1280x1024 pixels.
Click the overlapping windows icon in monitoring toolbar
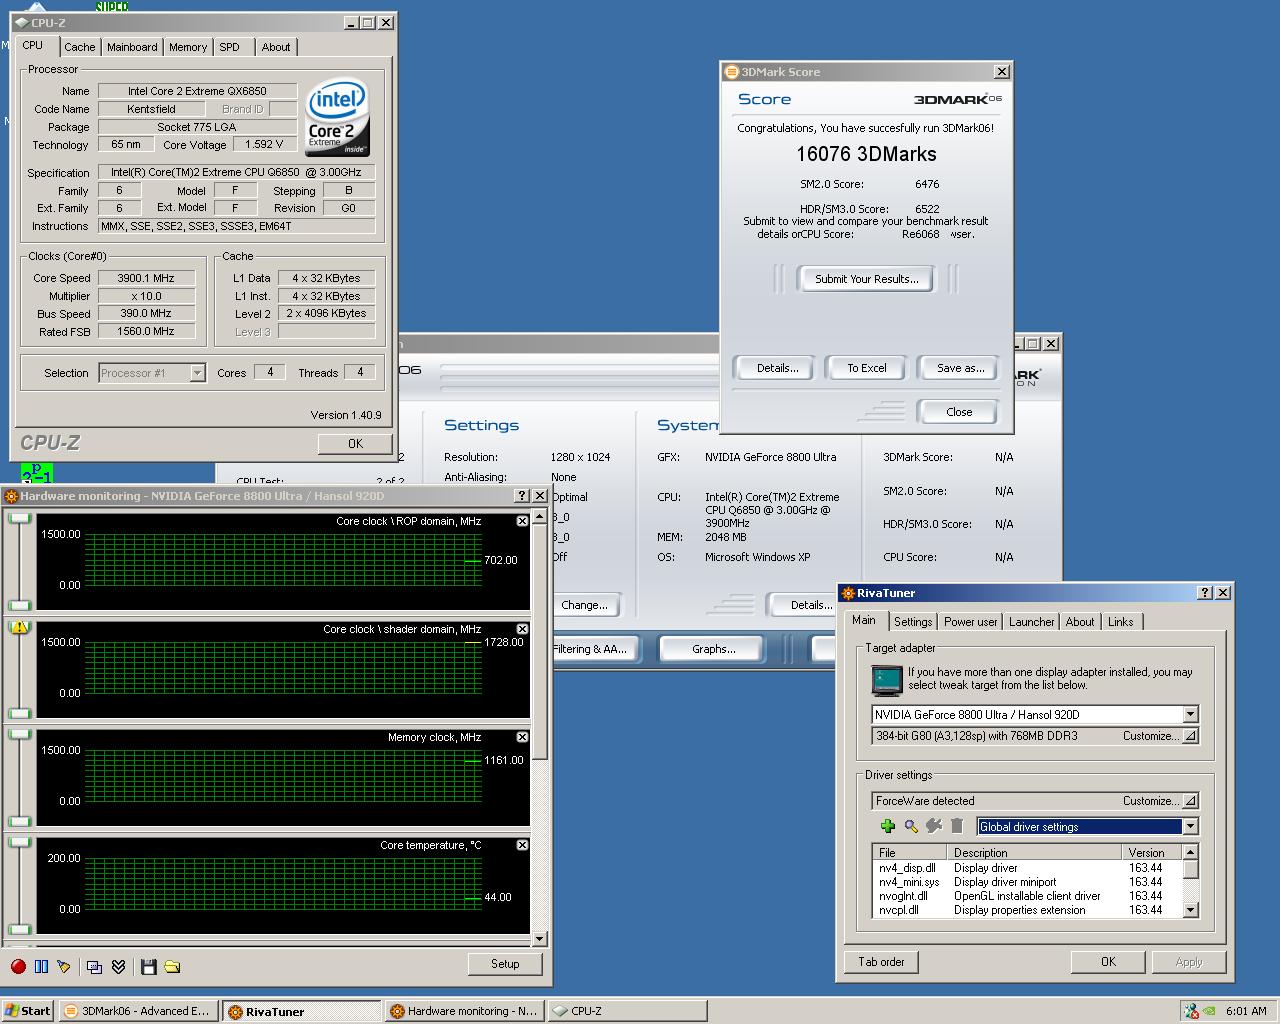click(x=94, y=966)
